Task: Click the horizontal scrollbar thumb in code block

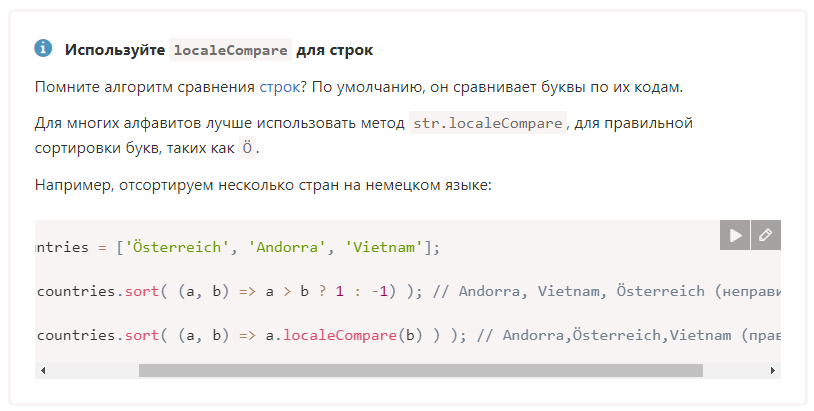Action: click(420, 371)
